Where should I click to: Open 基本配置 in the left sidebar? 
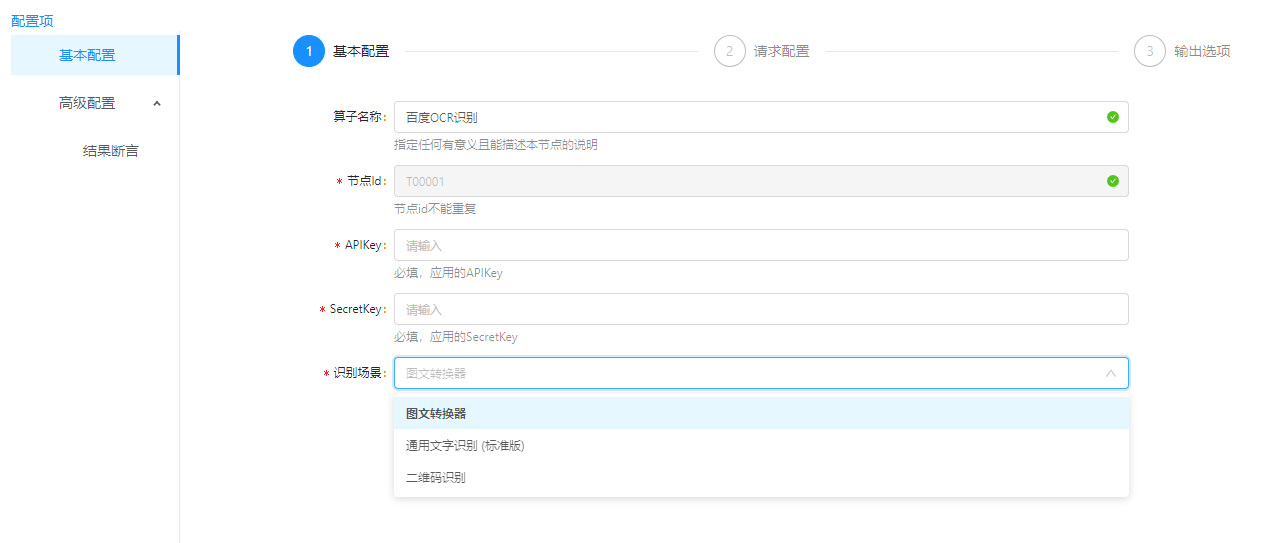pyautogui.click(x=87, y=55)
